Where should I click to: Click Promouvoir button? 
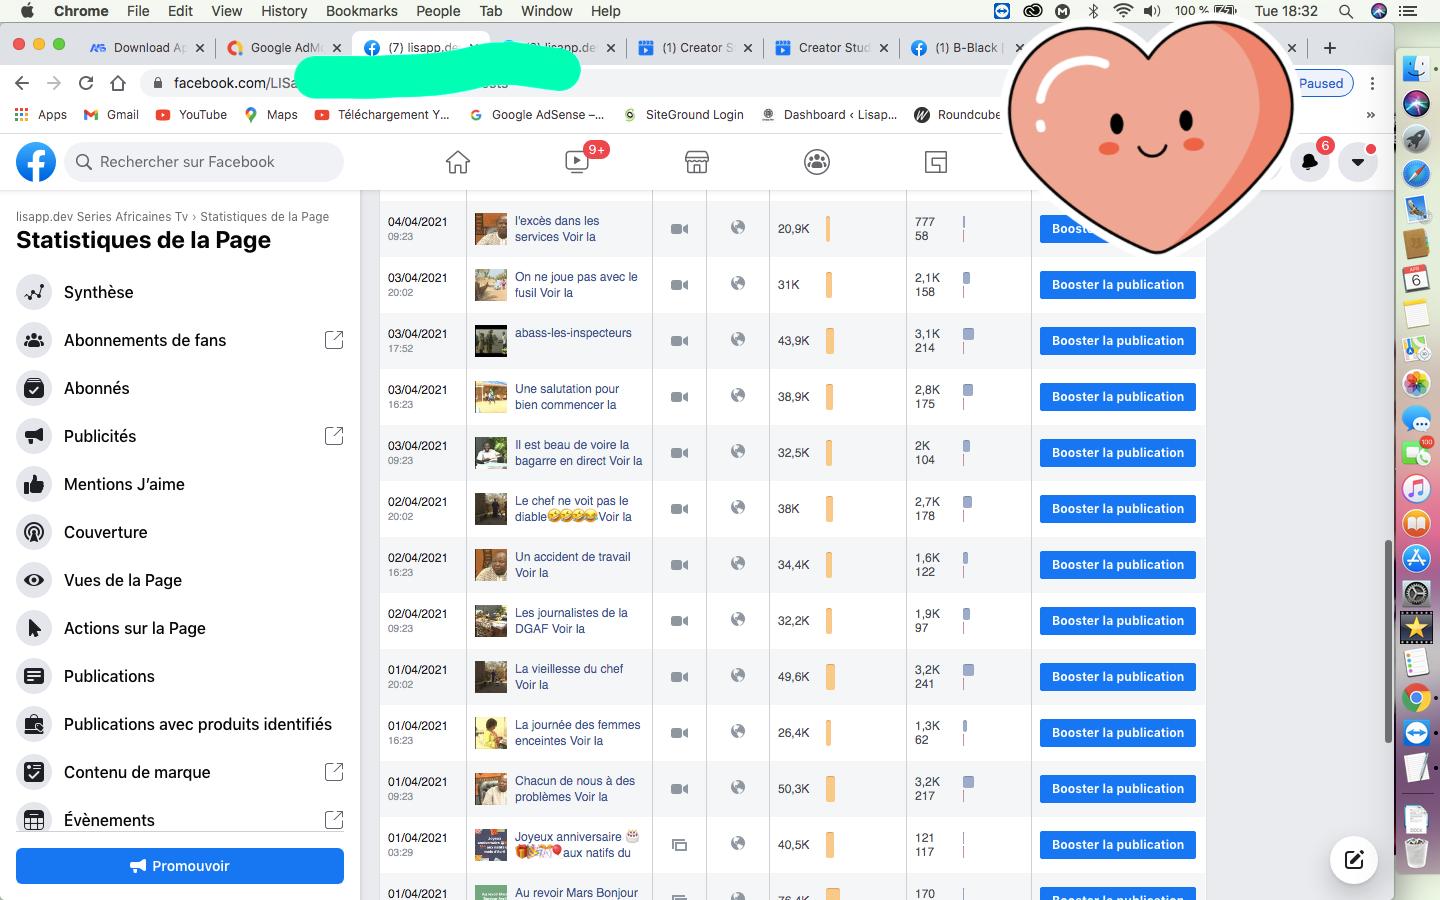click(180, 866)
